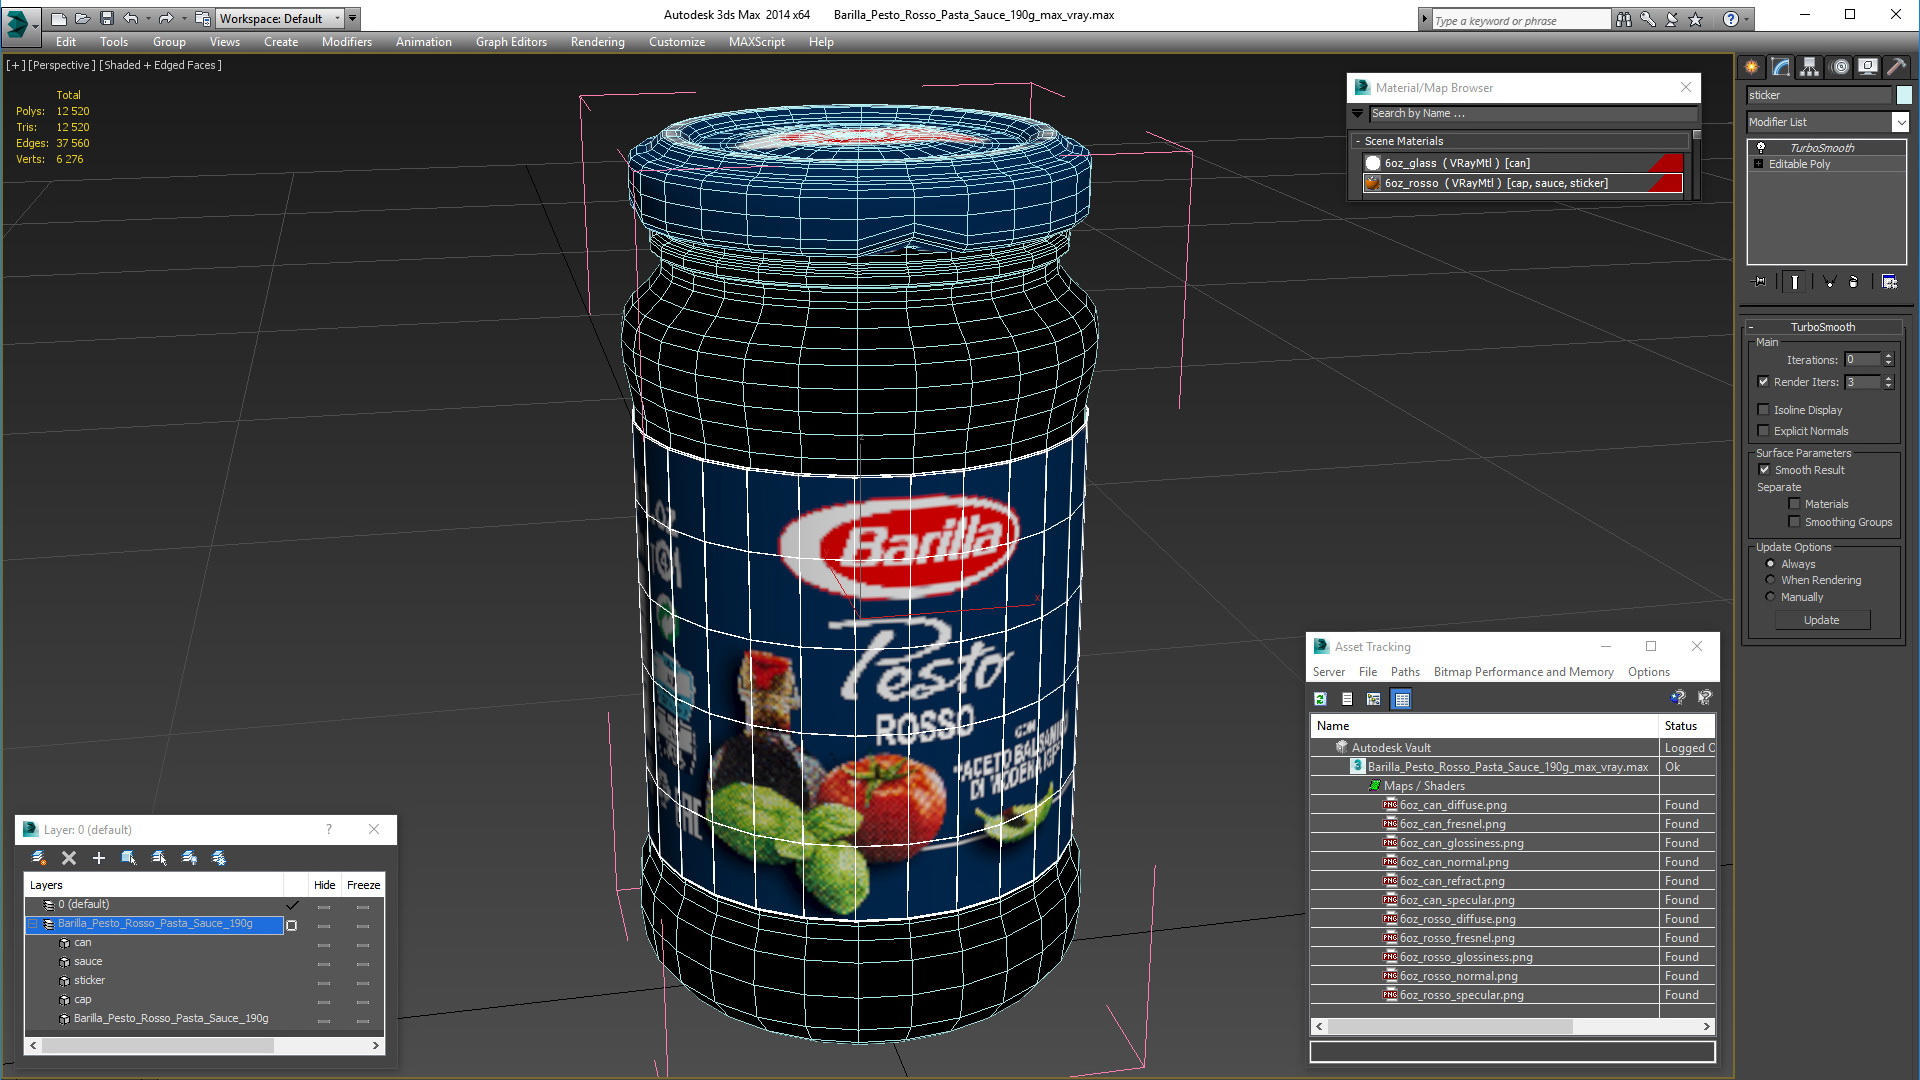Select Manually update option

[x=1770, y=597]
